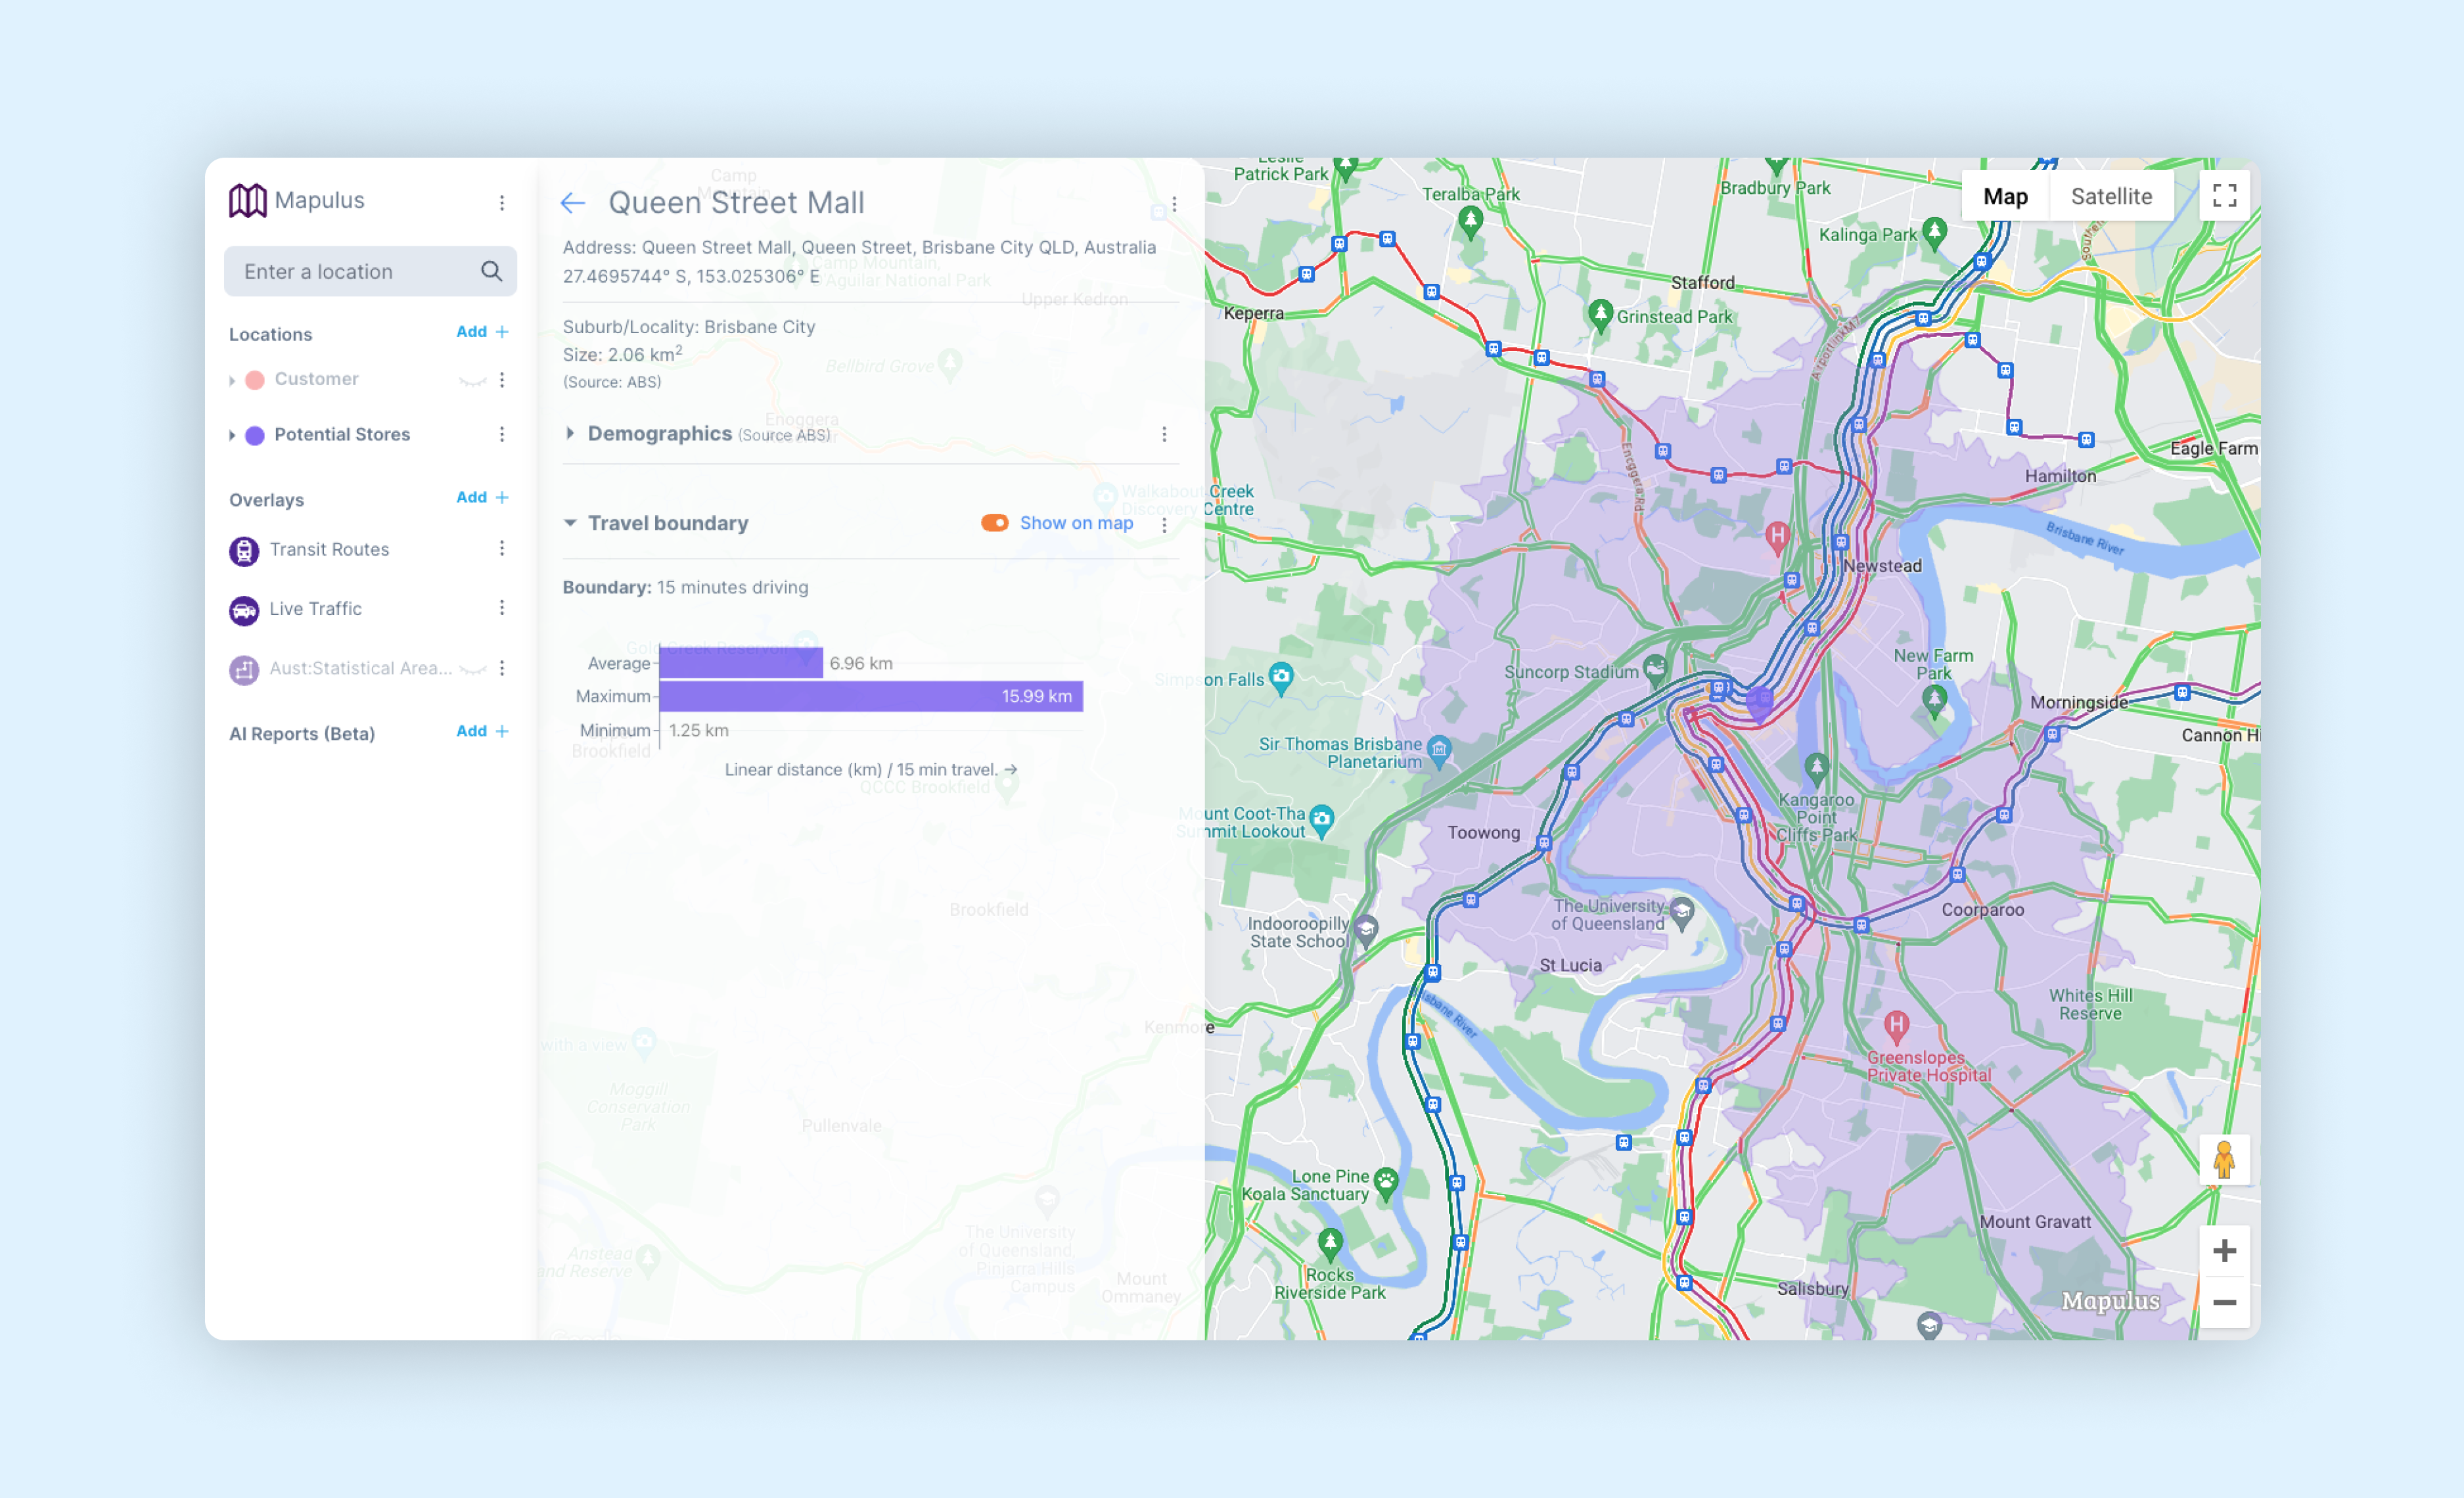The height and width of the screenshot is (1498, 2464).
Task: Click the 'Suburb/Locality: Brisbane City' text
Action: click(x=688, y=327)
